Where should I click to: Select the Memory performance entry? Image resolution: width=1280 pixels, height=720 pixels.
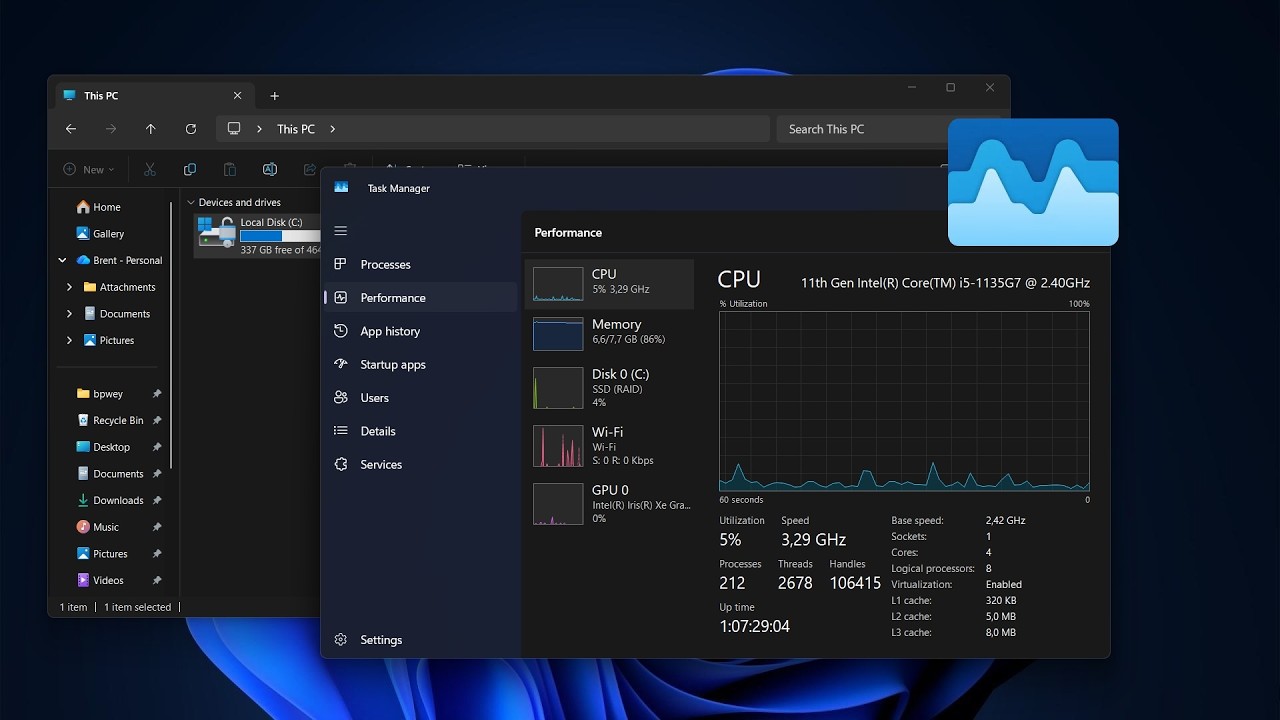[609, 334]
